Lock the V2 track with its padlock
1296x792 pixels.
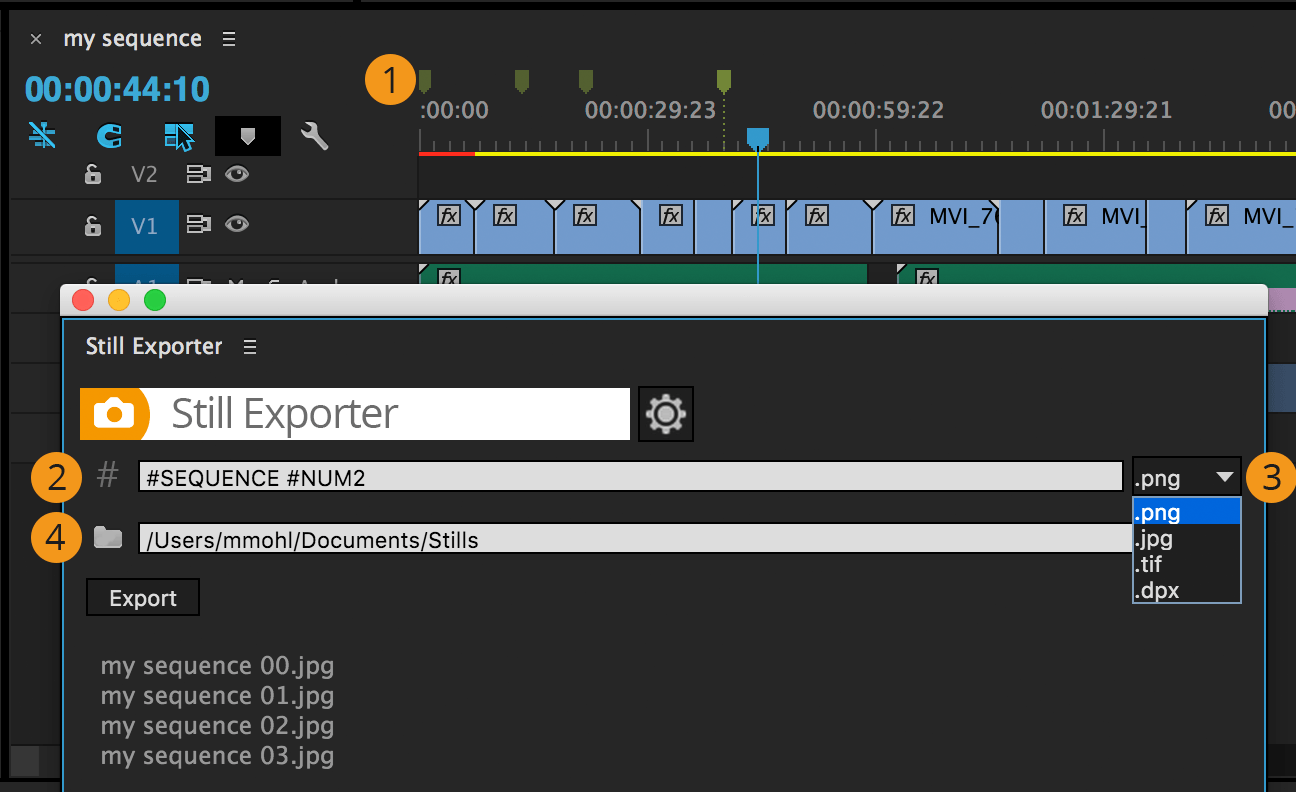click(92, 174)
